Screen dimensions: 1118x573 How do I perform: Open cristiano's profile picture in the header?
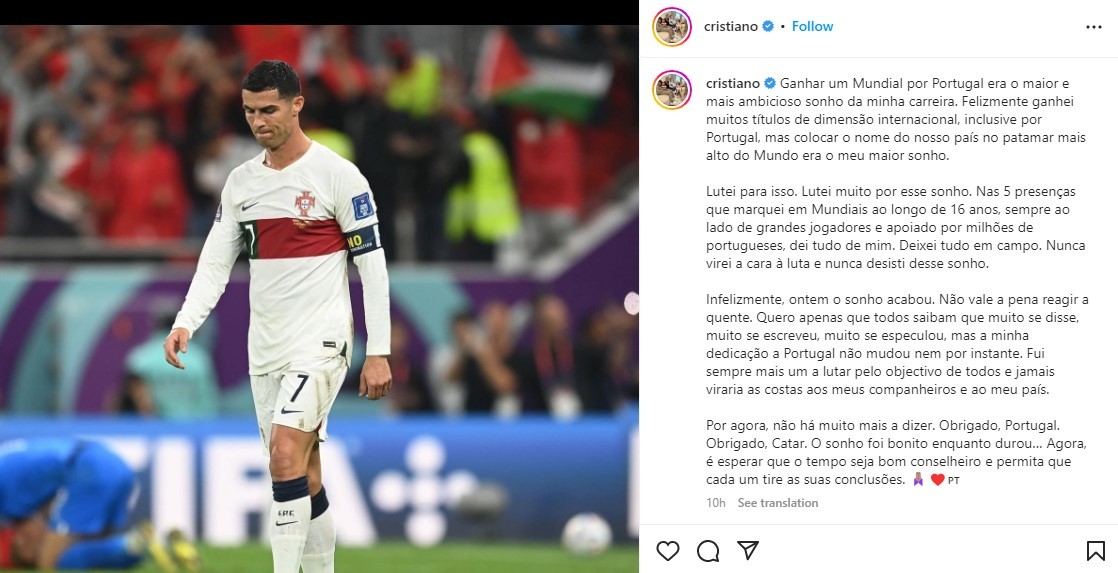(672, 27)
